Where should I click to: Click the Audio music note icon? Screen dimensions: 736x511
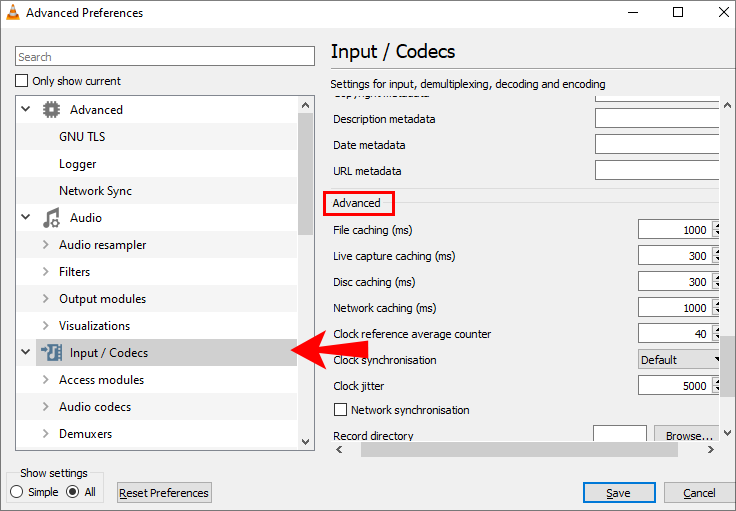click(52, 218)
